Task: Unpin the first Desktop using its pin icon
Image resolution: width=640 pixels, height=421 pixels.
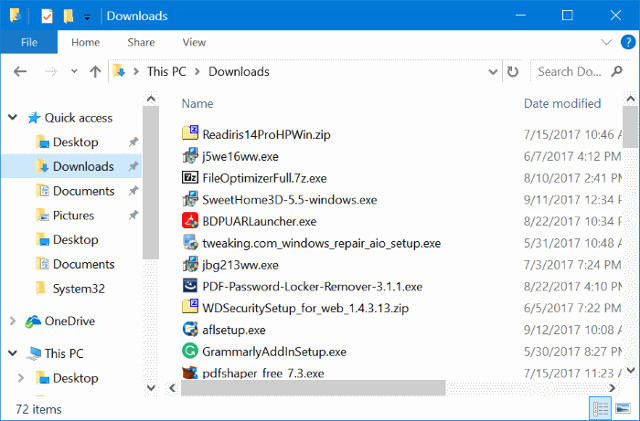Action: coord(133,142)
